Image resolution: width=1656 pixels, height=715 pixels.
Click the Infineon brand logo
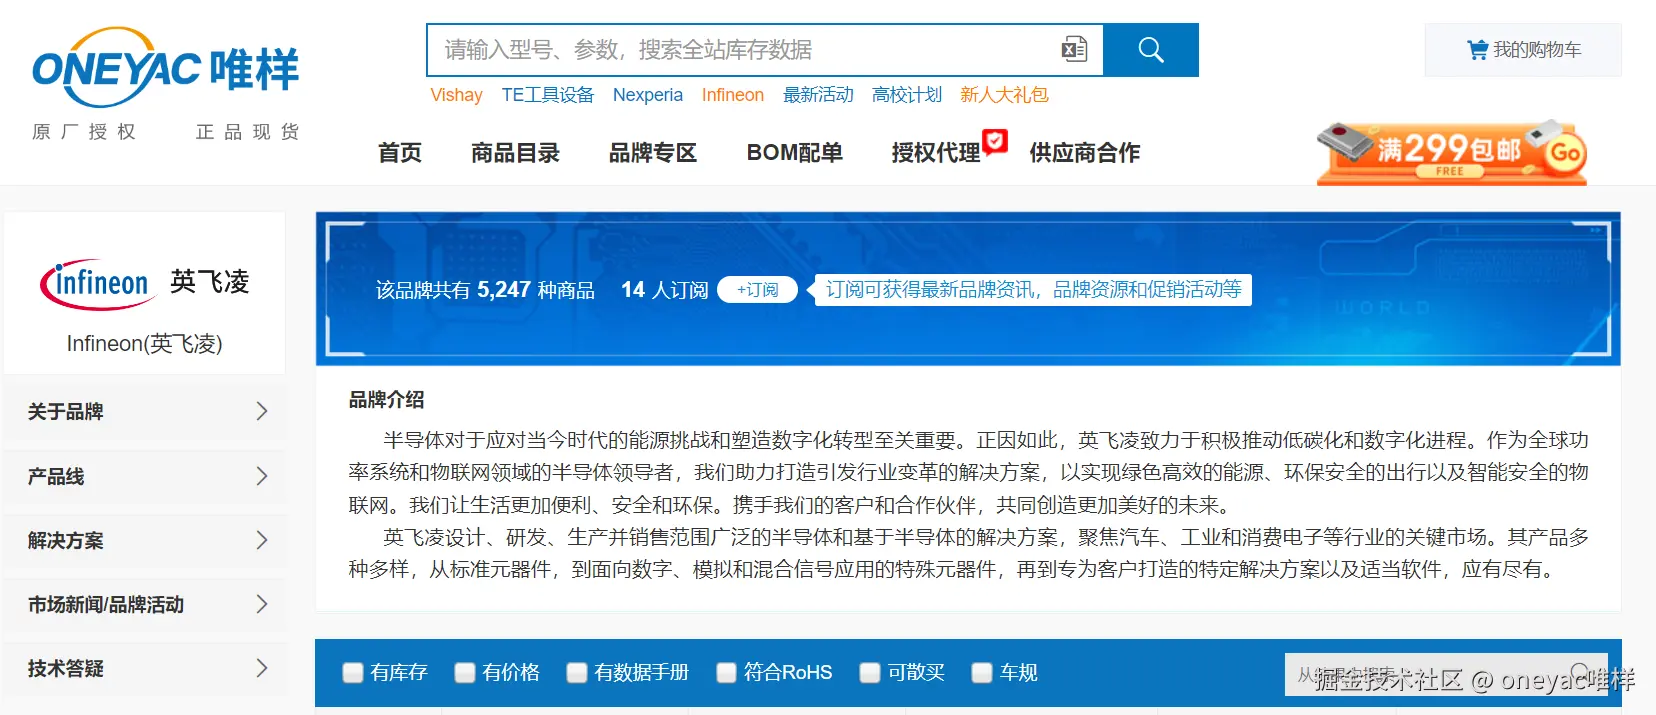[145, 284]
